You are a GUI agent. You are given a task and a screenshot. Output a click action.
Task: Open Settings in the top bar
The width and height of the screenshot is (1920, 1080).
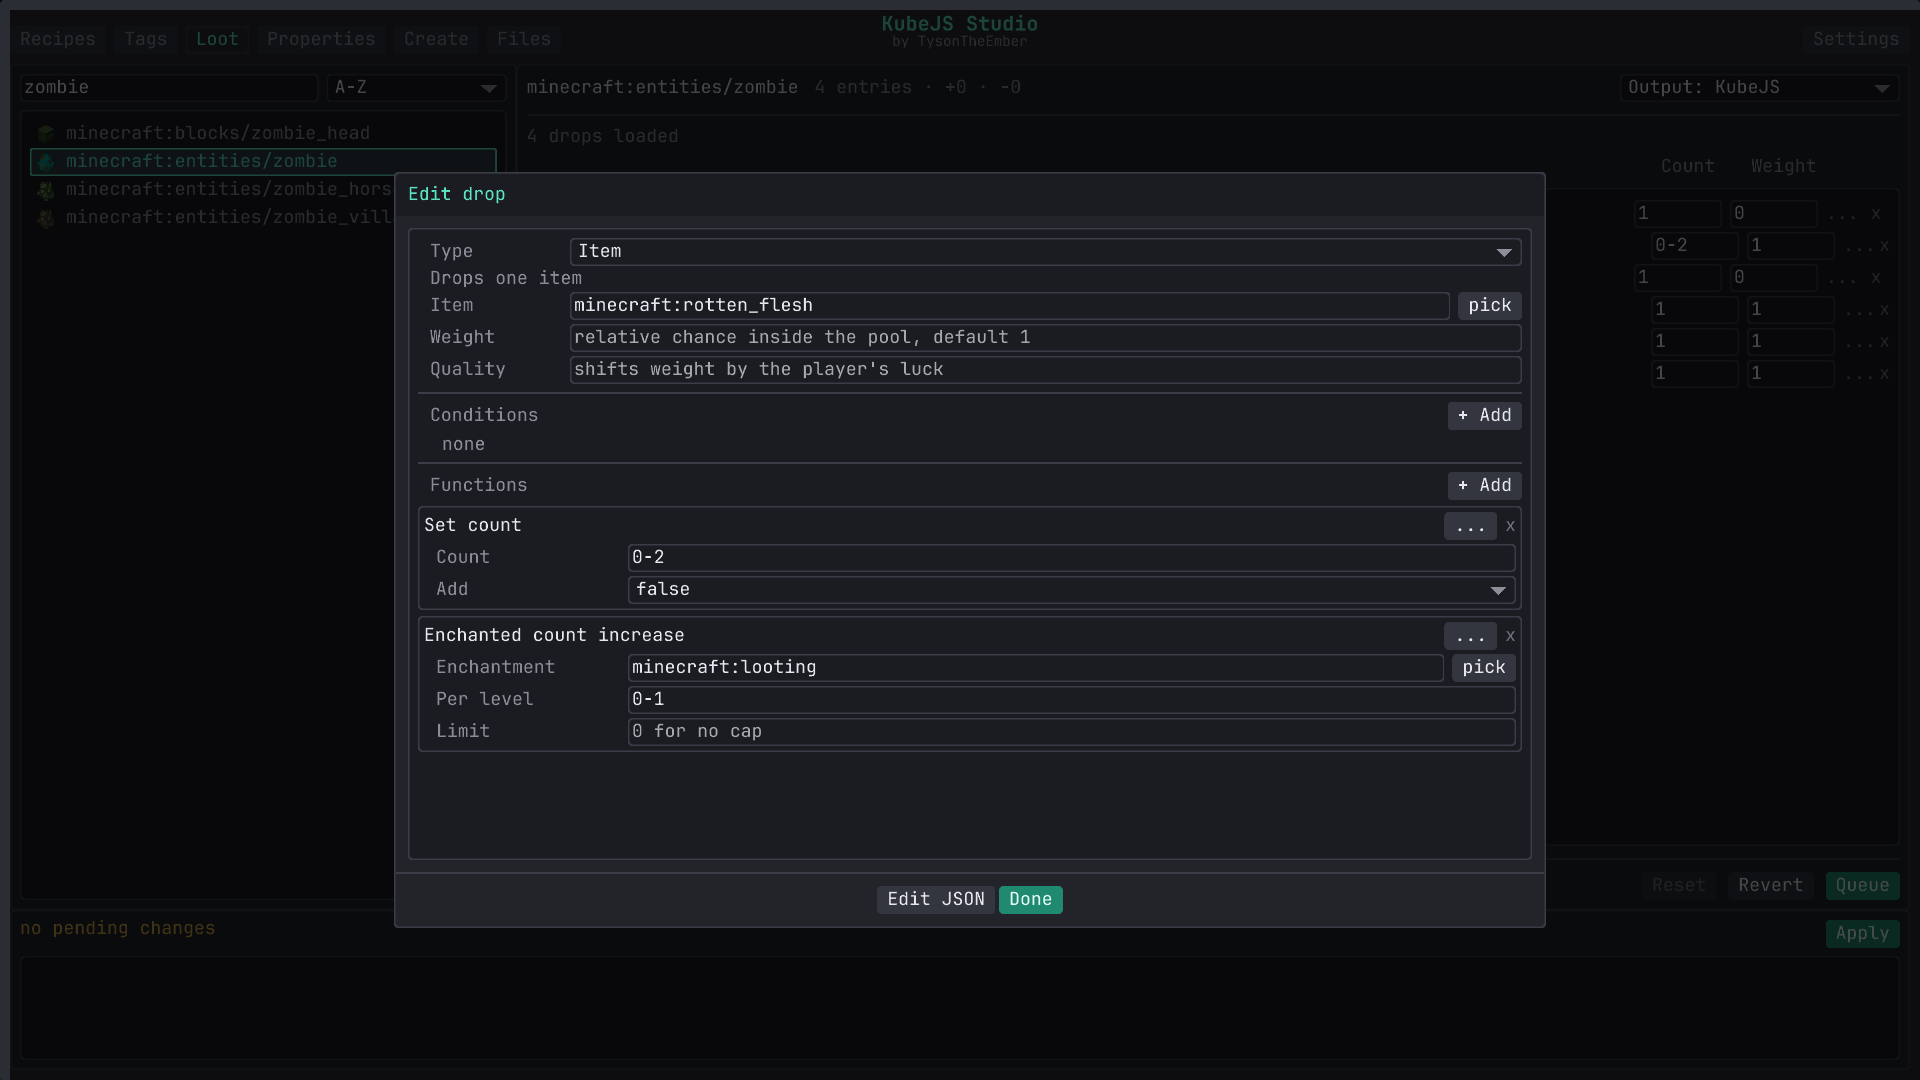1856,39
